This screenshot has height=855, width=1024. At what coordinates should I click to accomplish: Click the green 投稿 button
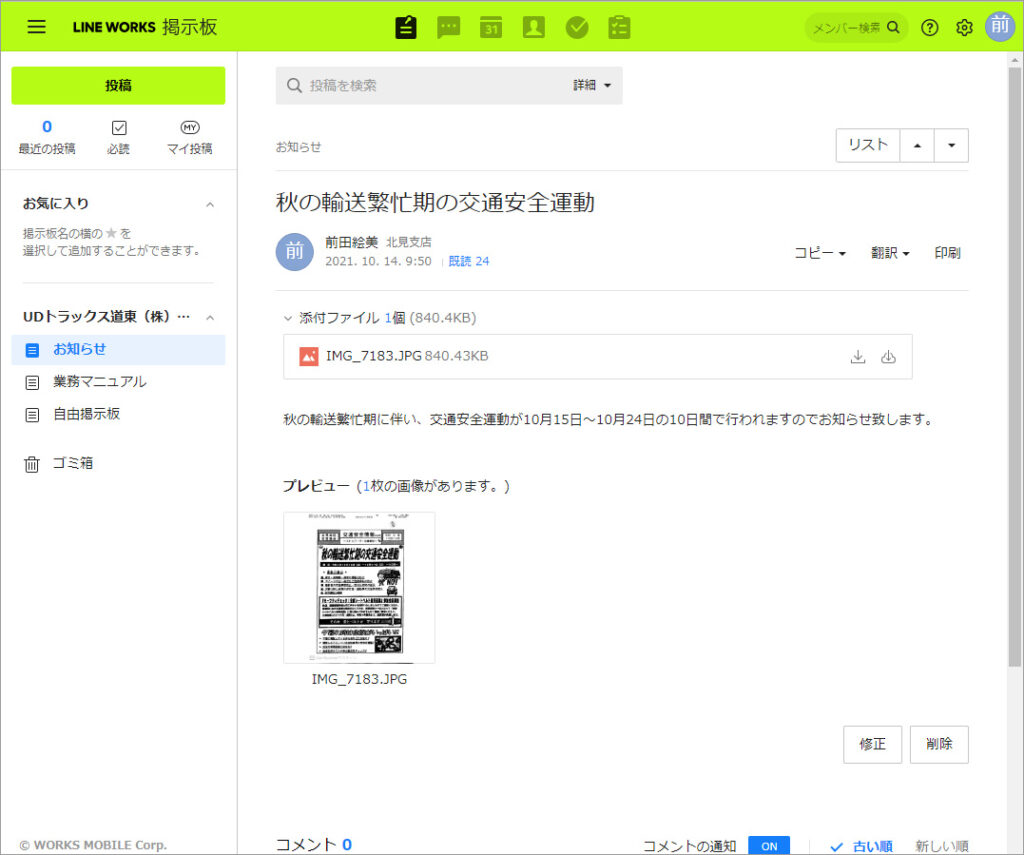point(118,86)
